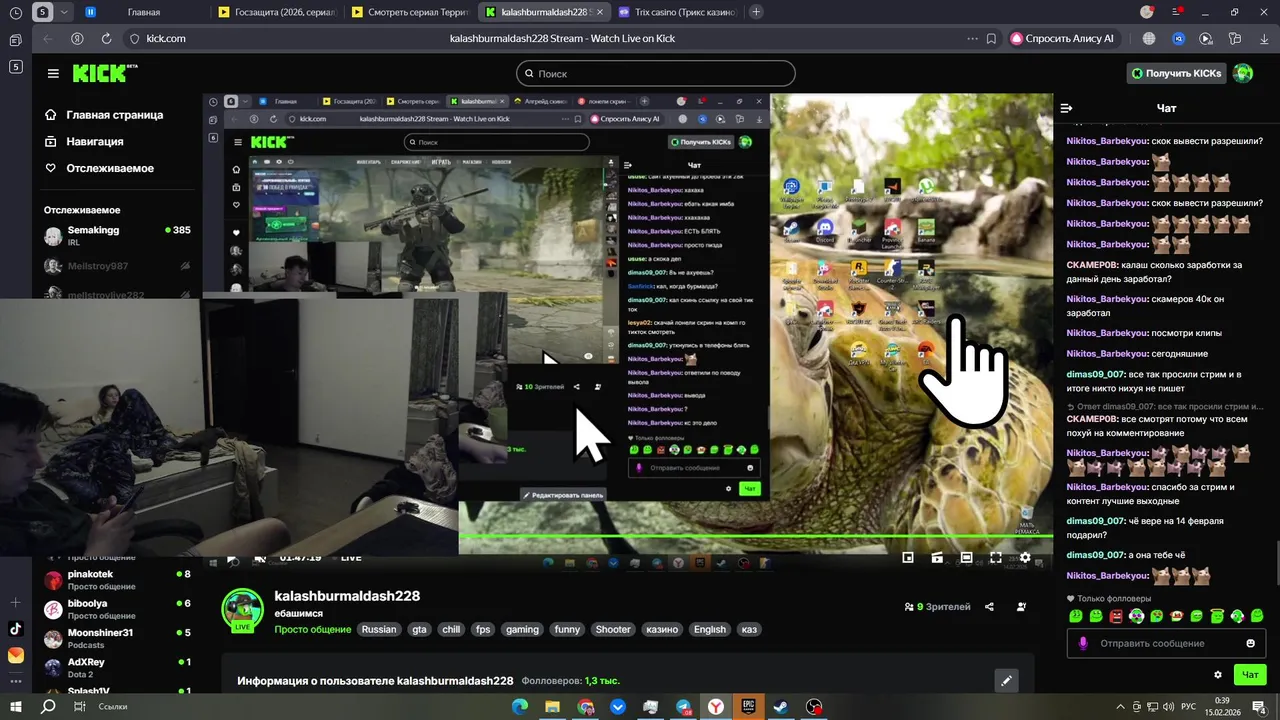
Task: Click the moderator user icon beside share
Action: 1021,607
